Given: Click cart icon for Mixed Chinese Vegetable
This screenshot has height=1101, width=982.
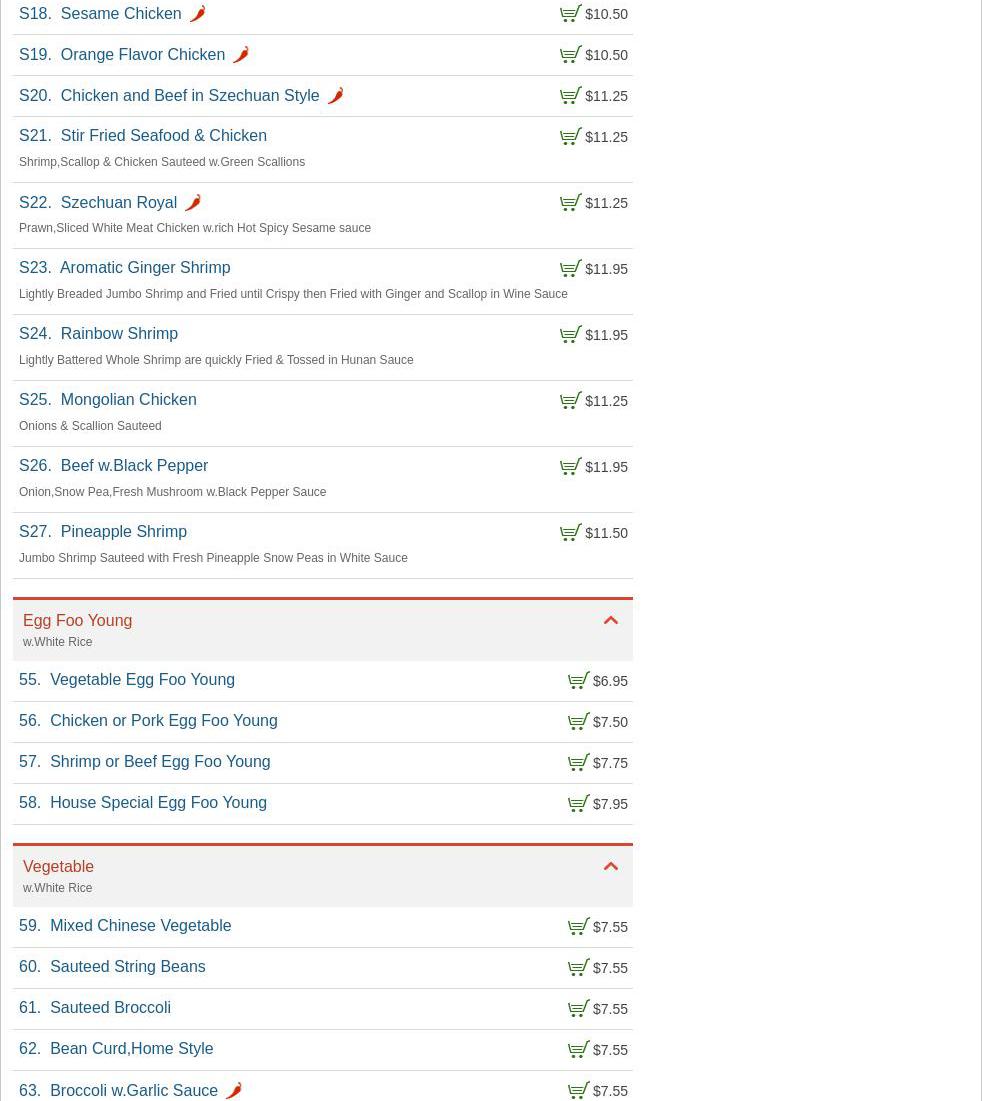Looking at the screenshot, I should (578, 926).
